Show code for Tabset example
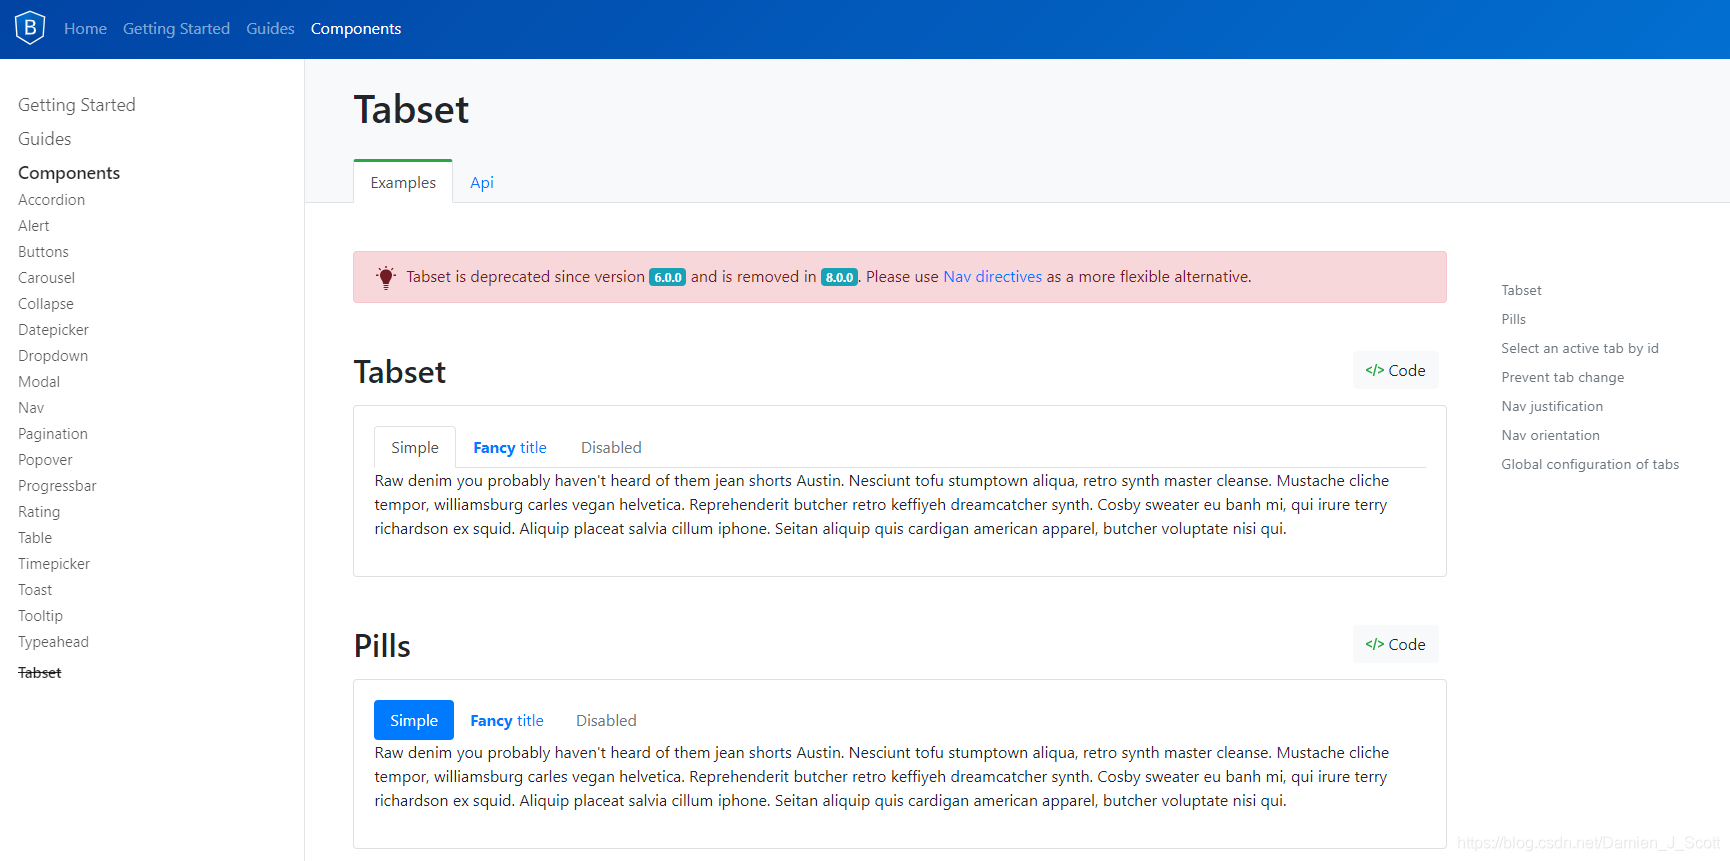 [1395, 370]
